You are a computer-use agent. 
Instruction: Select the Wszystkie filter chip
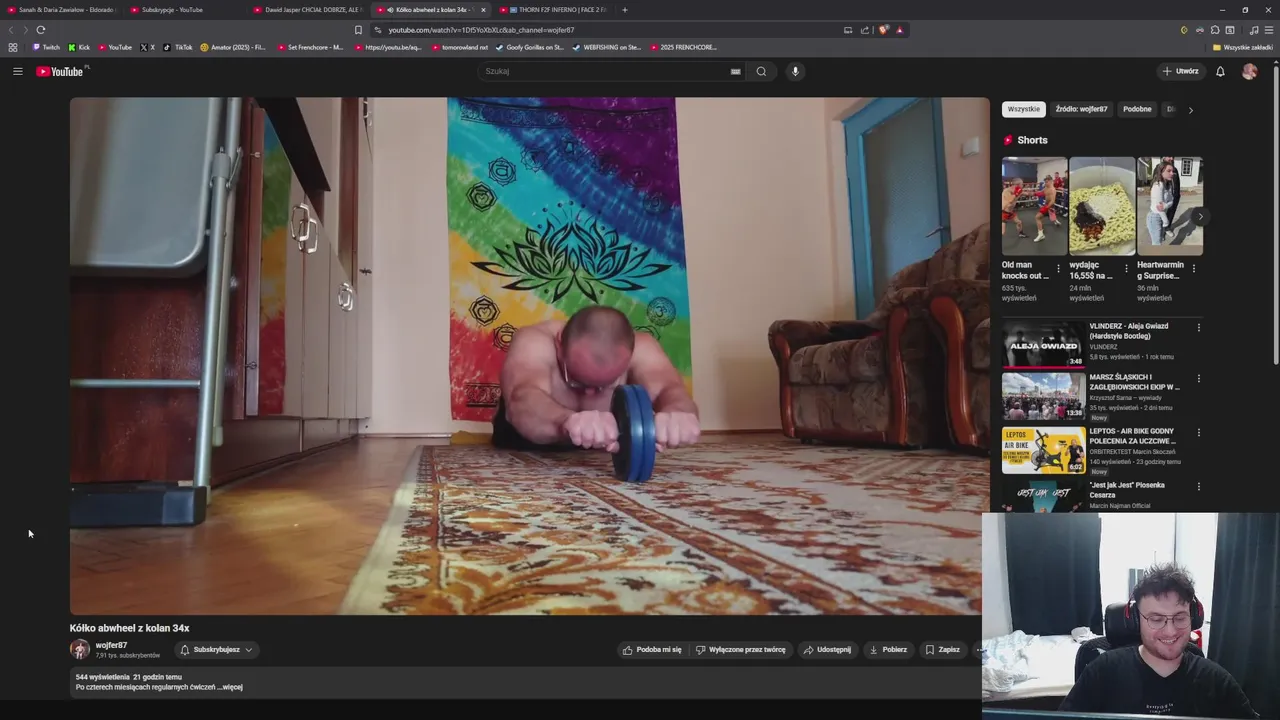[1024, 109]
